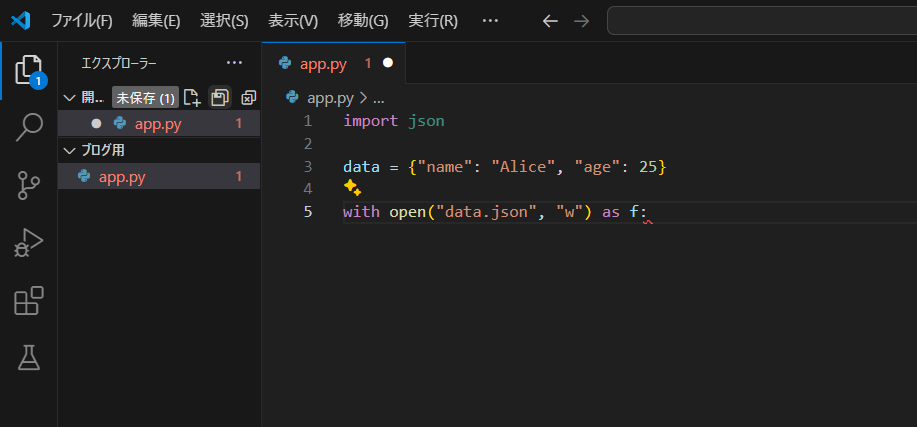Click the breadcrumb ellipsis segment
The height and width of the screenshot is (427, 917).
tap(378, 98)
